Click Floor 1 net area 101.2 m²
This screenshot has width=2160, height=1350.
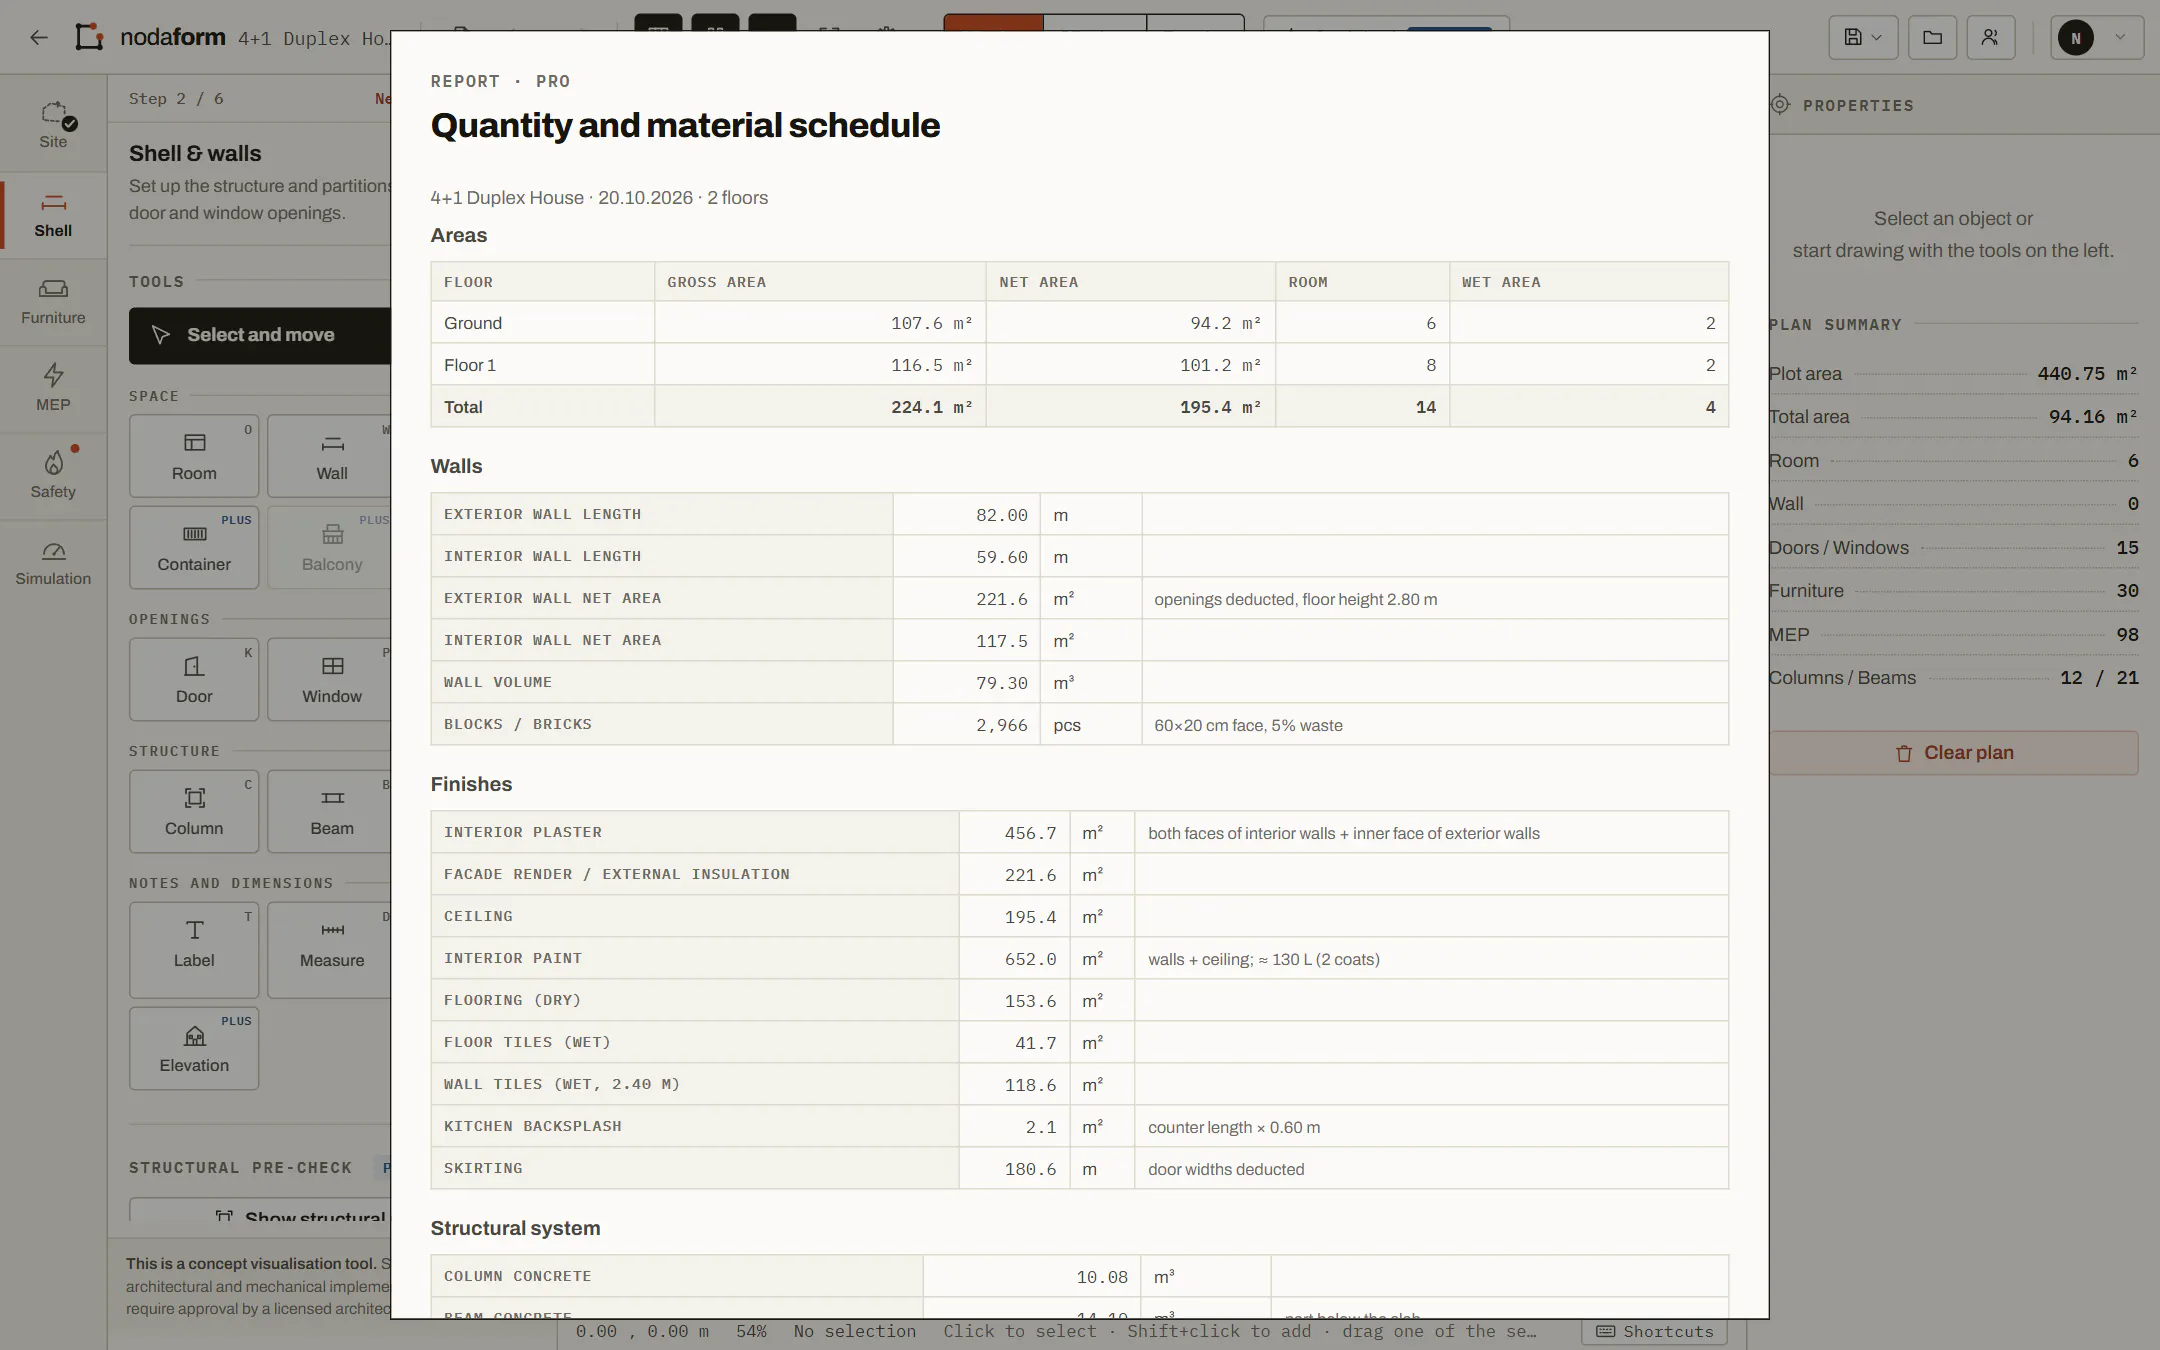pyautogui.click(x=1131, y=365)
